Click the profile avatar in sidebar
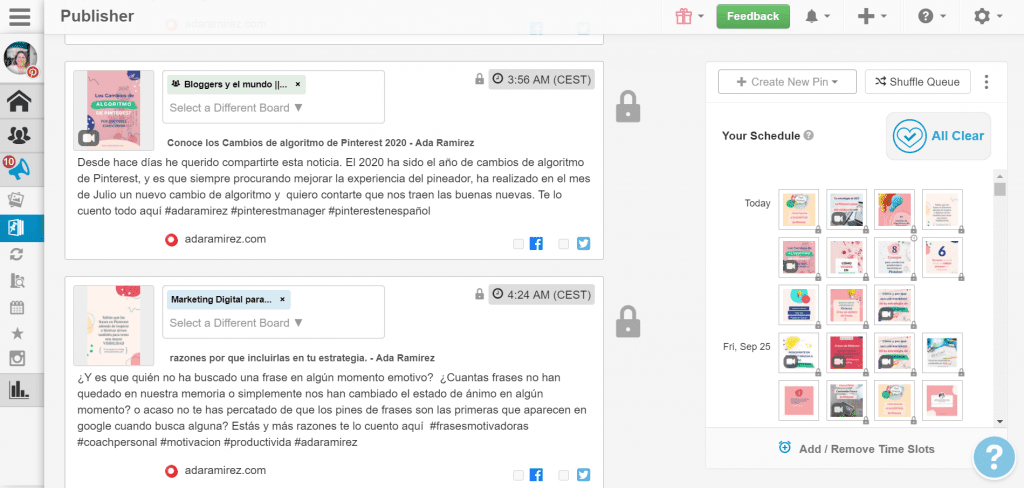1024x488 pixels. click(x=21, y=59)
